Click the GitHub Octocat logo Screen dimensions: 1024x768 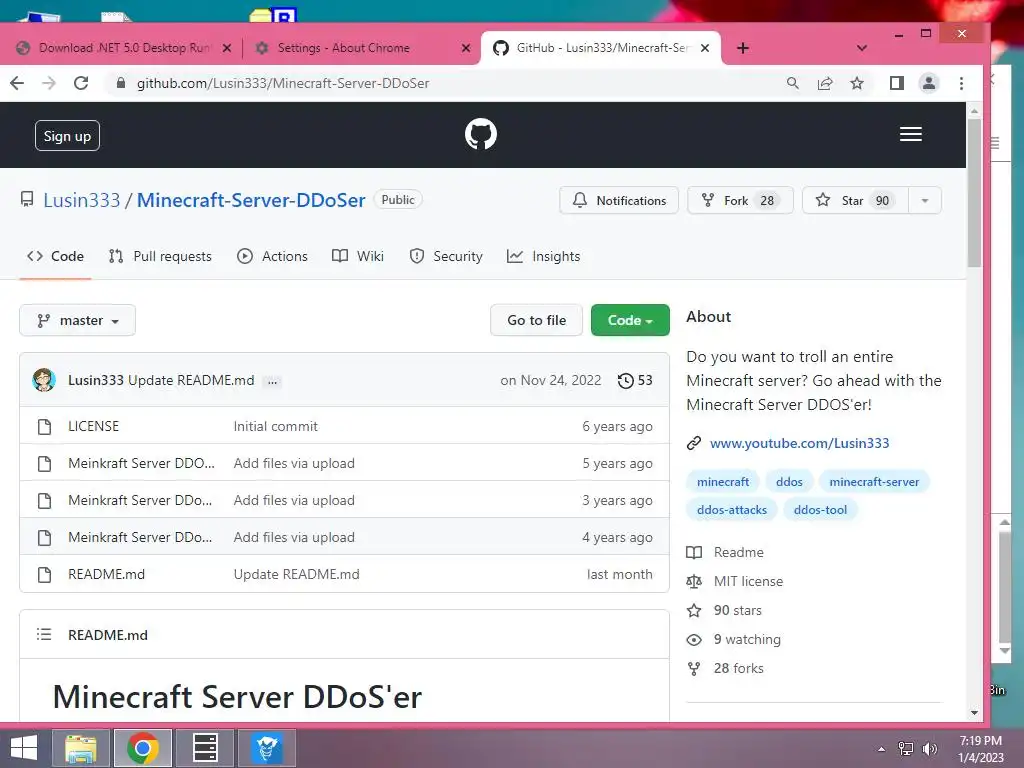481,135
